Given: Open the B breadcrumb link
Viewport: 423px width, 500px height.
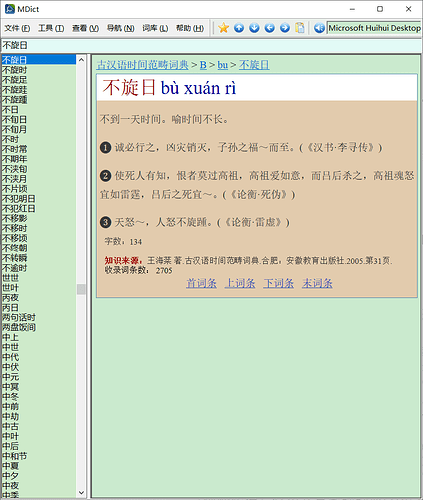Looking at the screenshot, I should pos(203,65).
